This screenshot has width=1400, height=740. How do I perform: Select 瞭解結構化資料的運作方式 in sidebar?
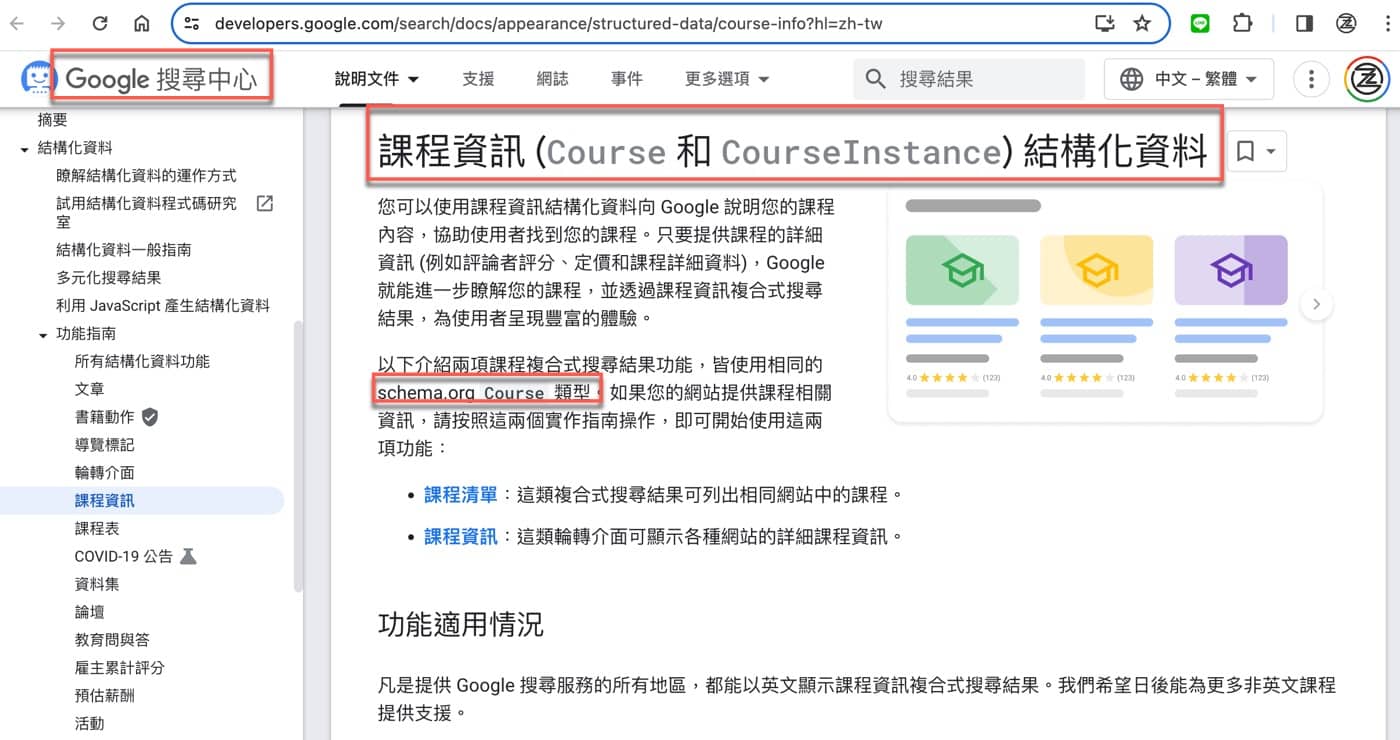[146, 176]
